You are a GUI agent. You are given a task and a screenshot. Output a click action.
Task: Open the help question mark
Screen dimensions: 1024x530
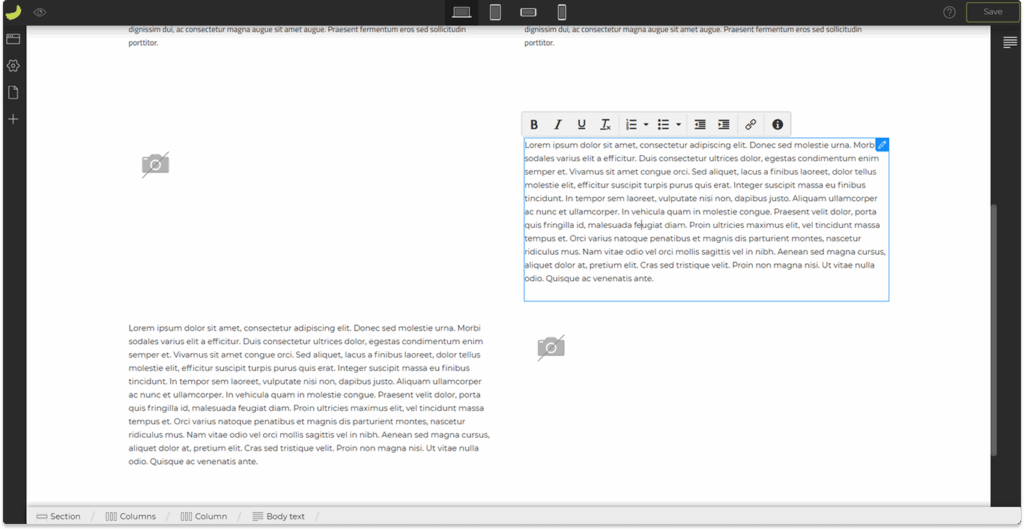[949, 12]
